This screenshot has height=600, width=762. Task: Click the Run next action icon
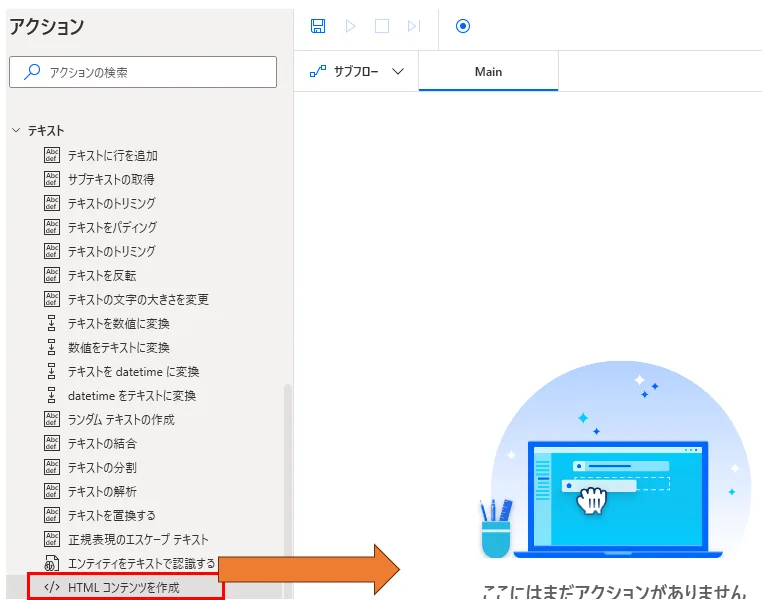tap(414, 26)
